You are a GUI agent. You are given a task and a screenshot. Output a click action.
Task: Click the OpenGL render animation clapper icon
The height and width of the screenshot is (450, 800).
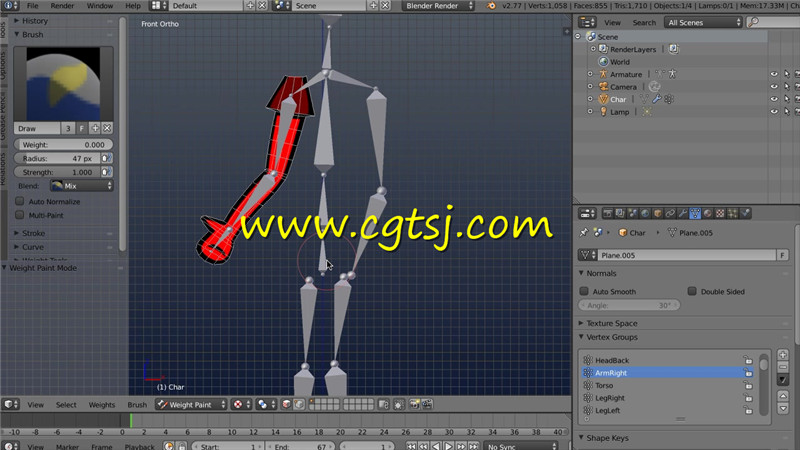tap(427, 405)
